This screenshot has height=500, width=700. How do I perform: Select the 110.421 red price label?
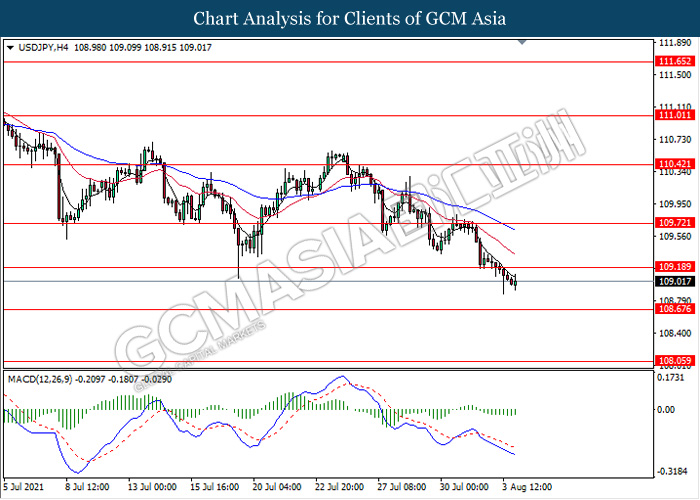[x=675, y=164]
